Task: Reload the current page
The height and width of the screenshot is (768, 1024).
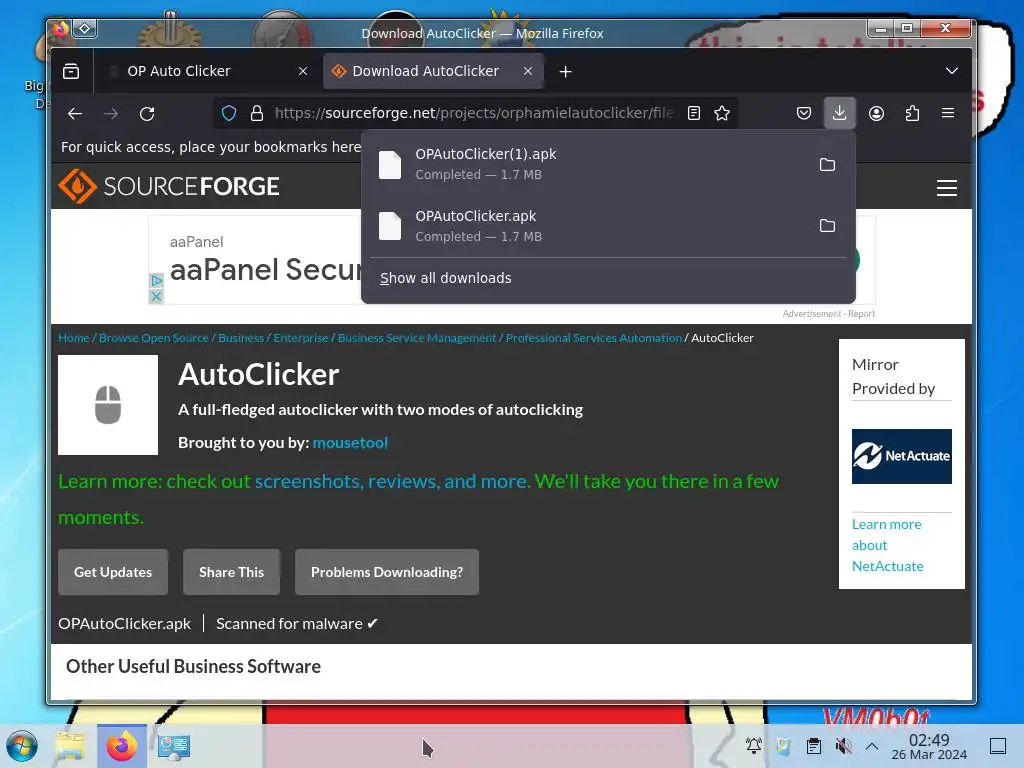Action: (x=147, y=114)
